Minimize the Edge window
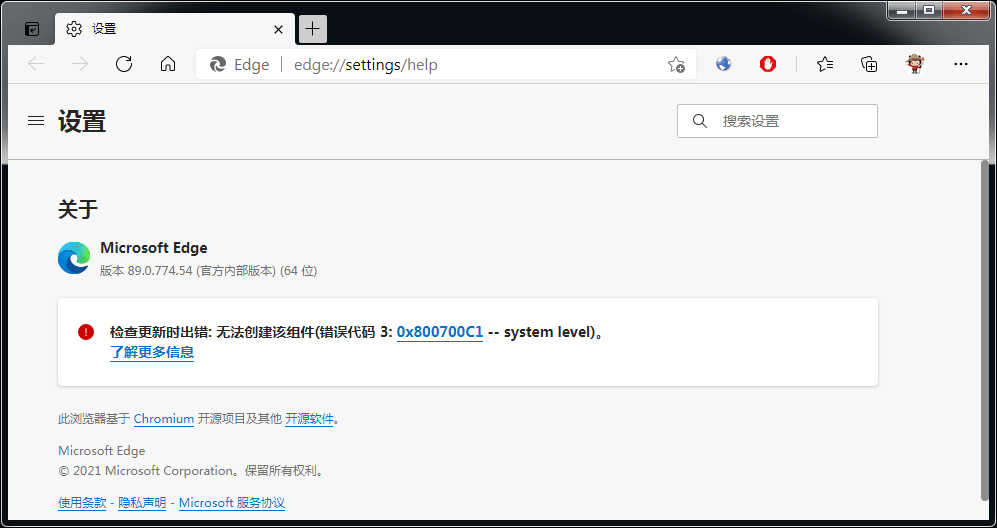Image resolution: width=997 pixels, height=528 pixels. (x=902, y=10)
